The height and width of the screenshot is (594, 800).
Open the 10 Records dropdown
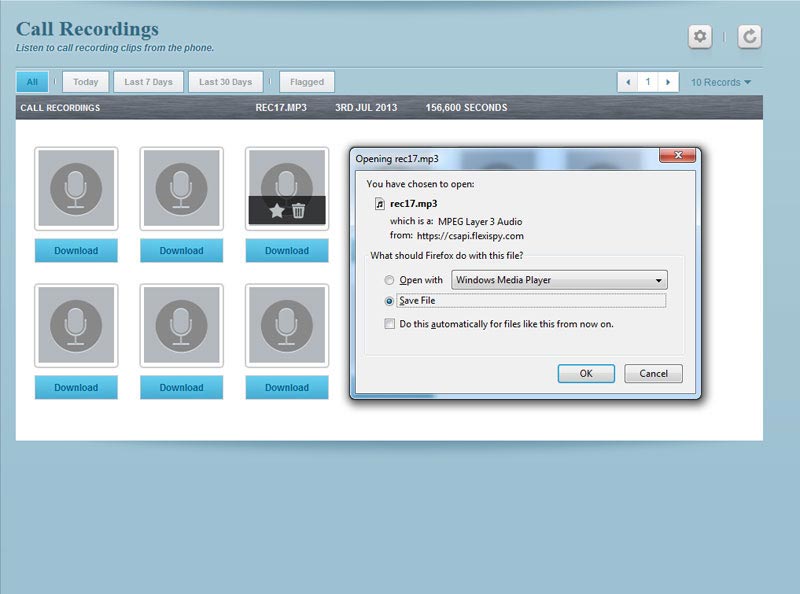721,82
